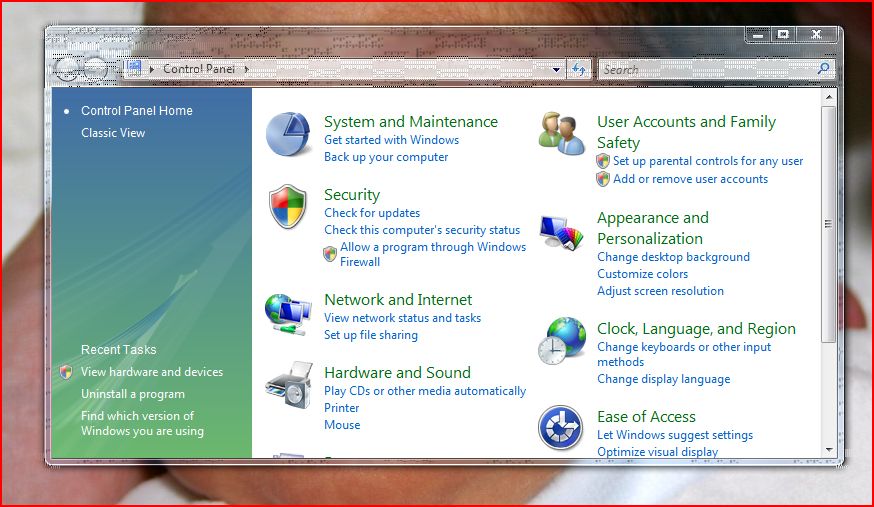Image resolution: width=874 pixels, height=507 pixels.
Task: Click the Ease of Access blue circle icon
Action: (561, 427)
